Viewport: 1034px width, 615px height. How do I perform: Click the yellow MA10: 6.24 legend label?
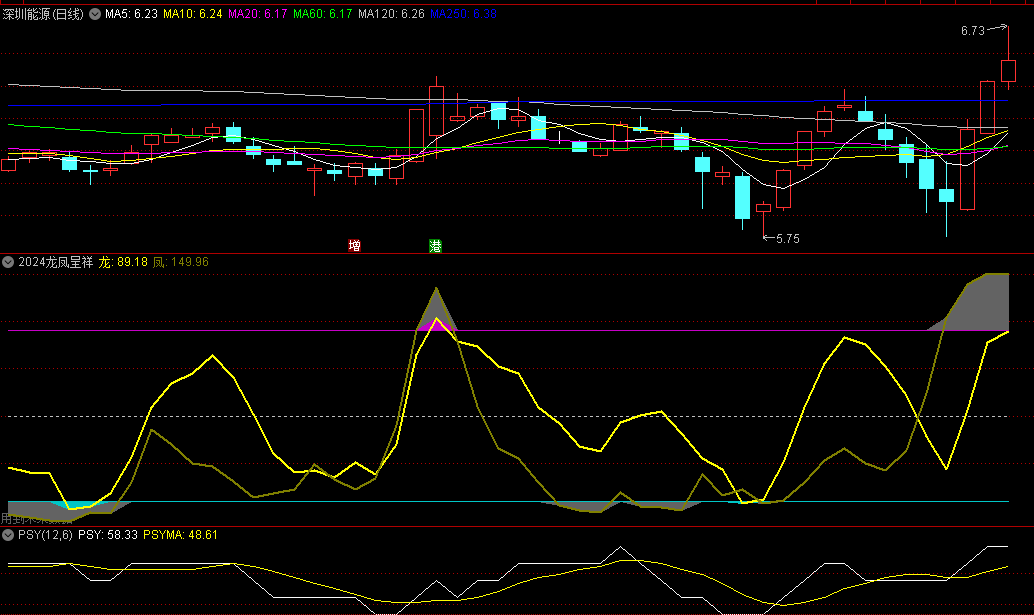click(194, 14)
